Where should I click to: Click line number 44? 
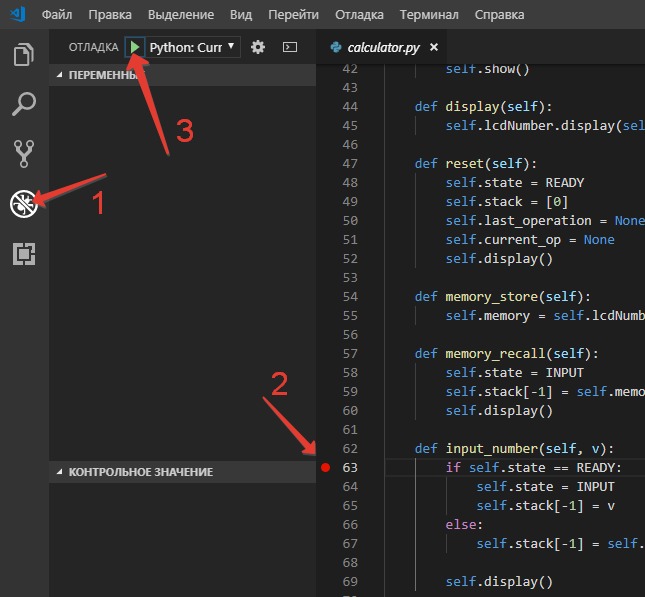click(350, 107)
